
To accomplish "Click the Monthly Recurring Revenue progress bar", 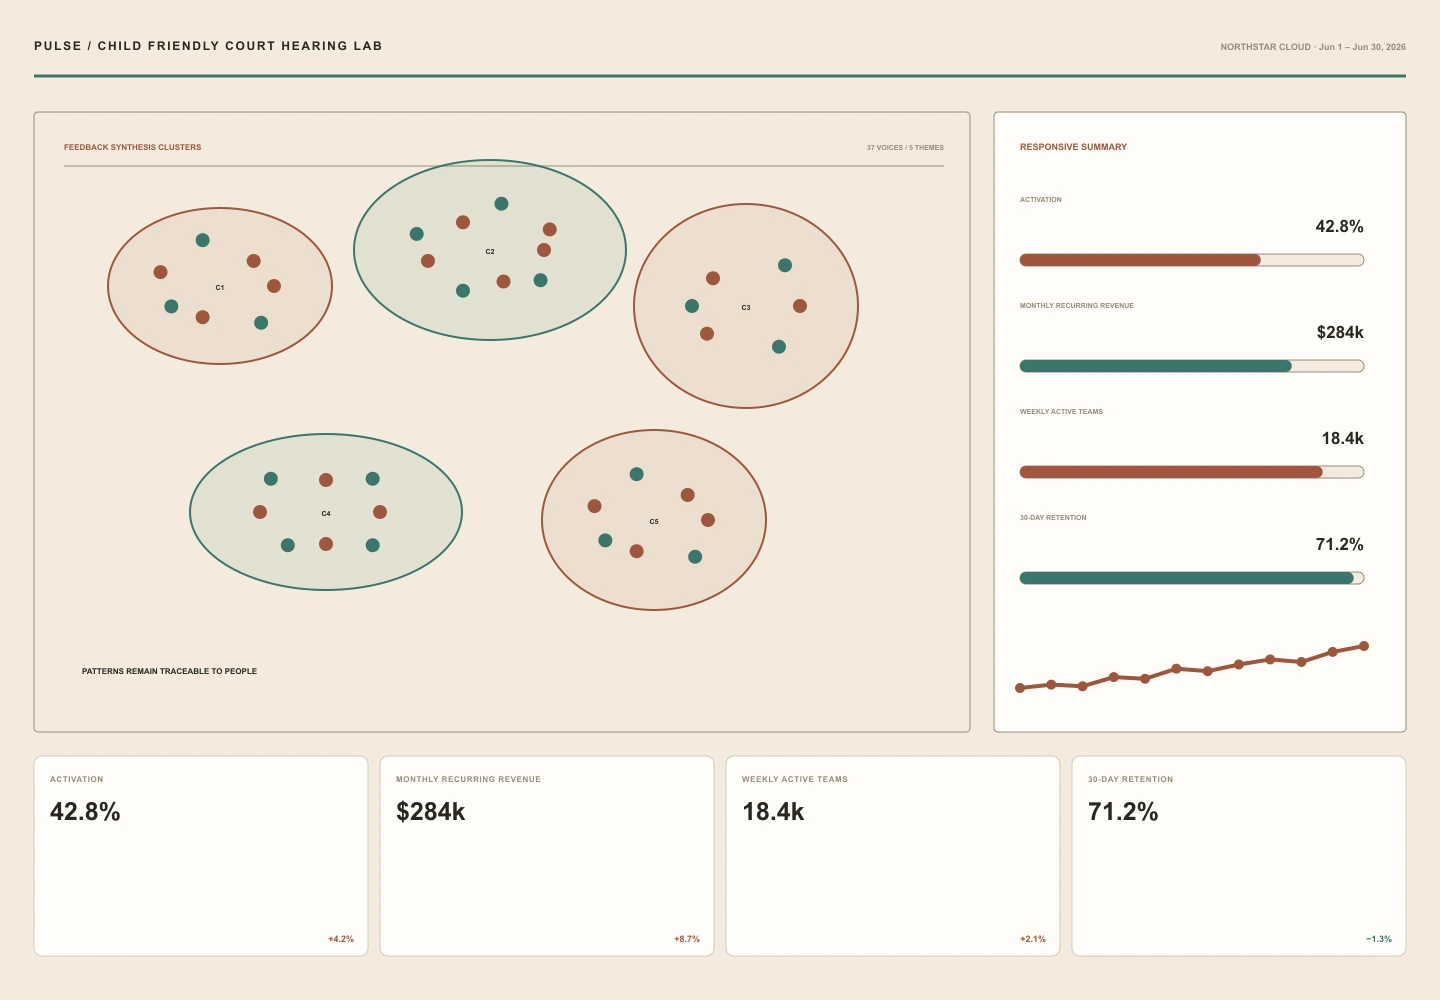I will click(1192, 366).
